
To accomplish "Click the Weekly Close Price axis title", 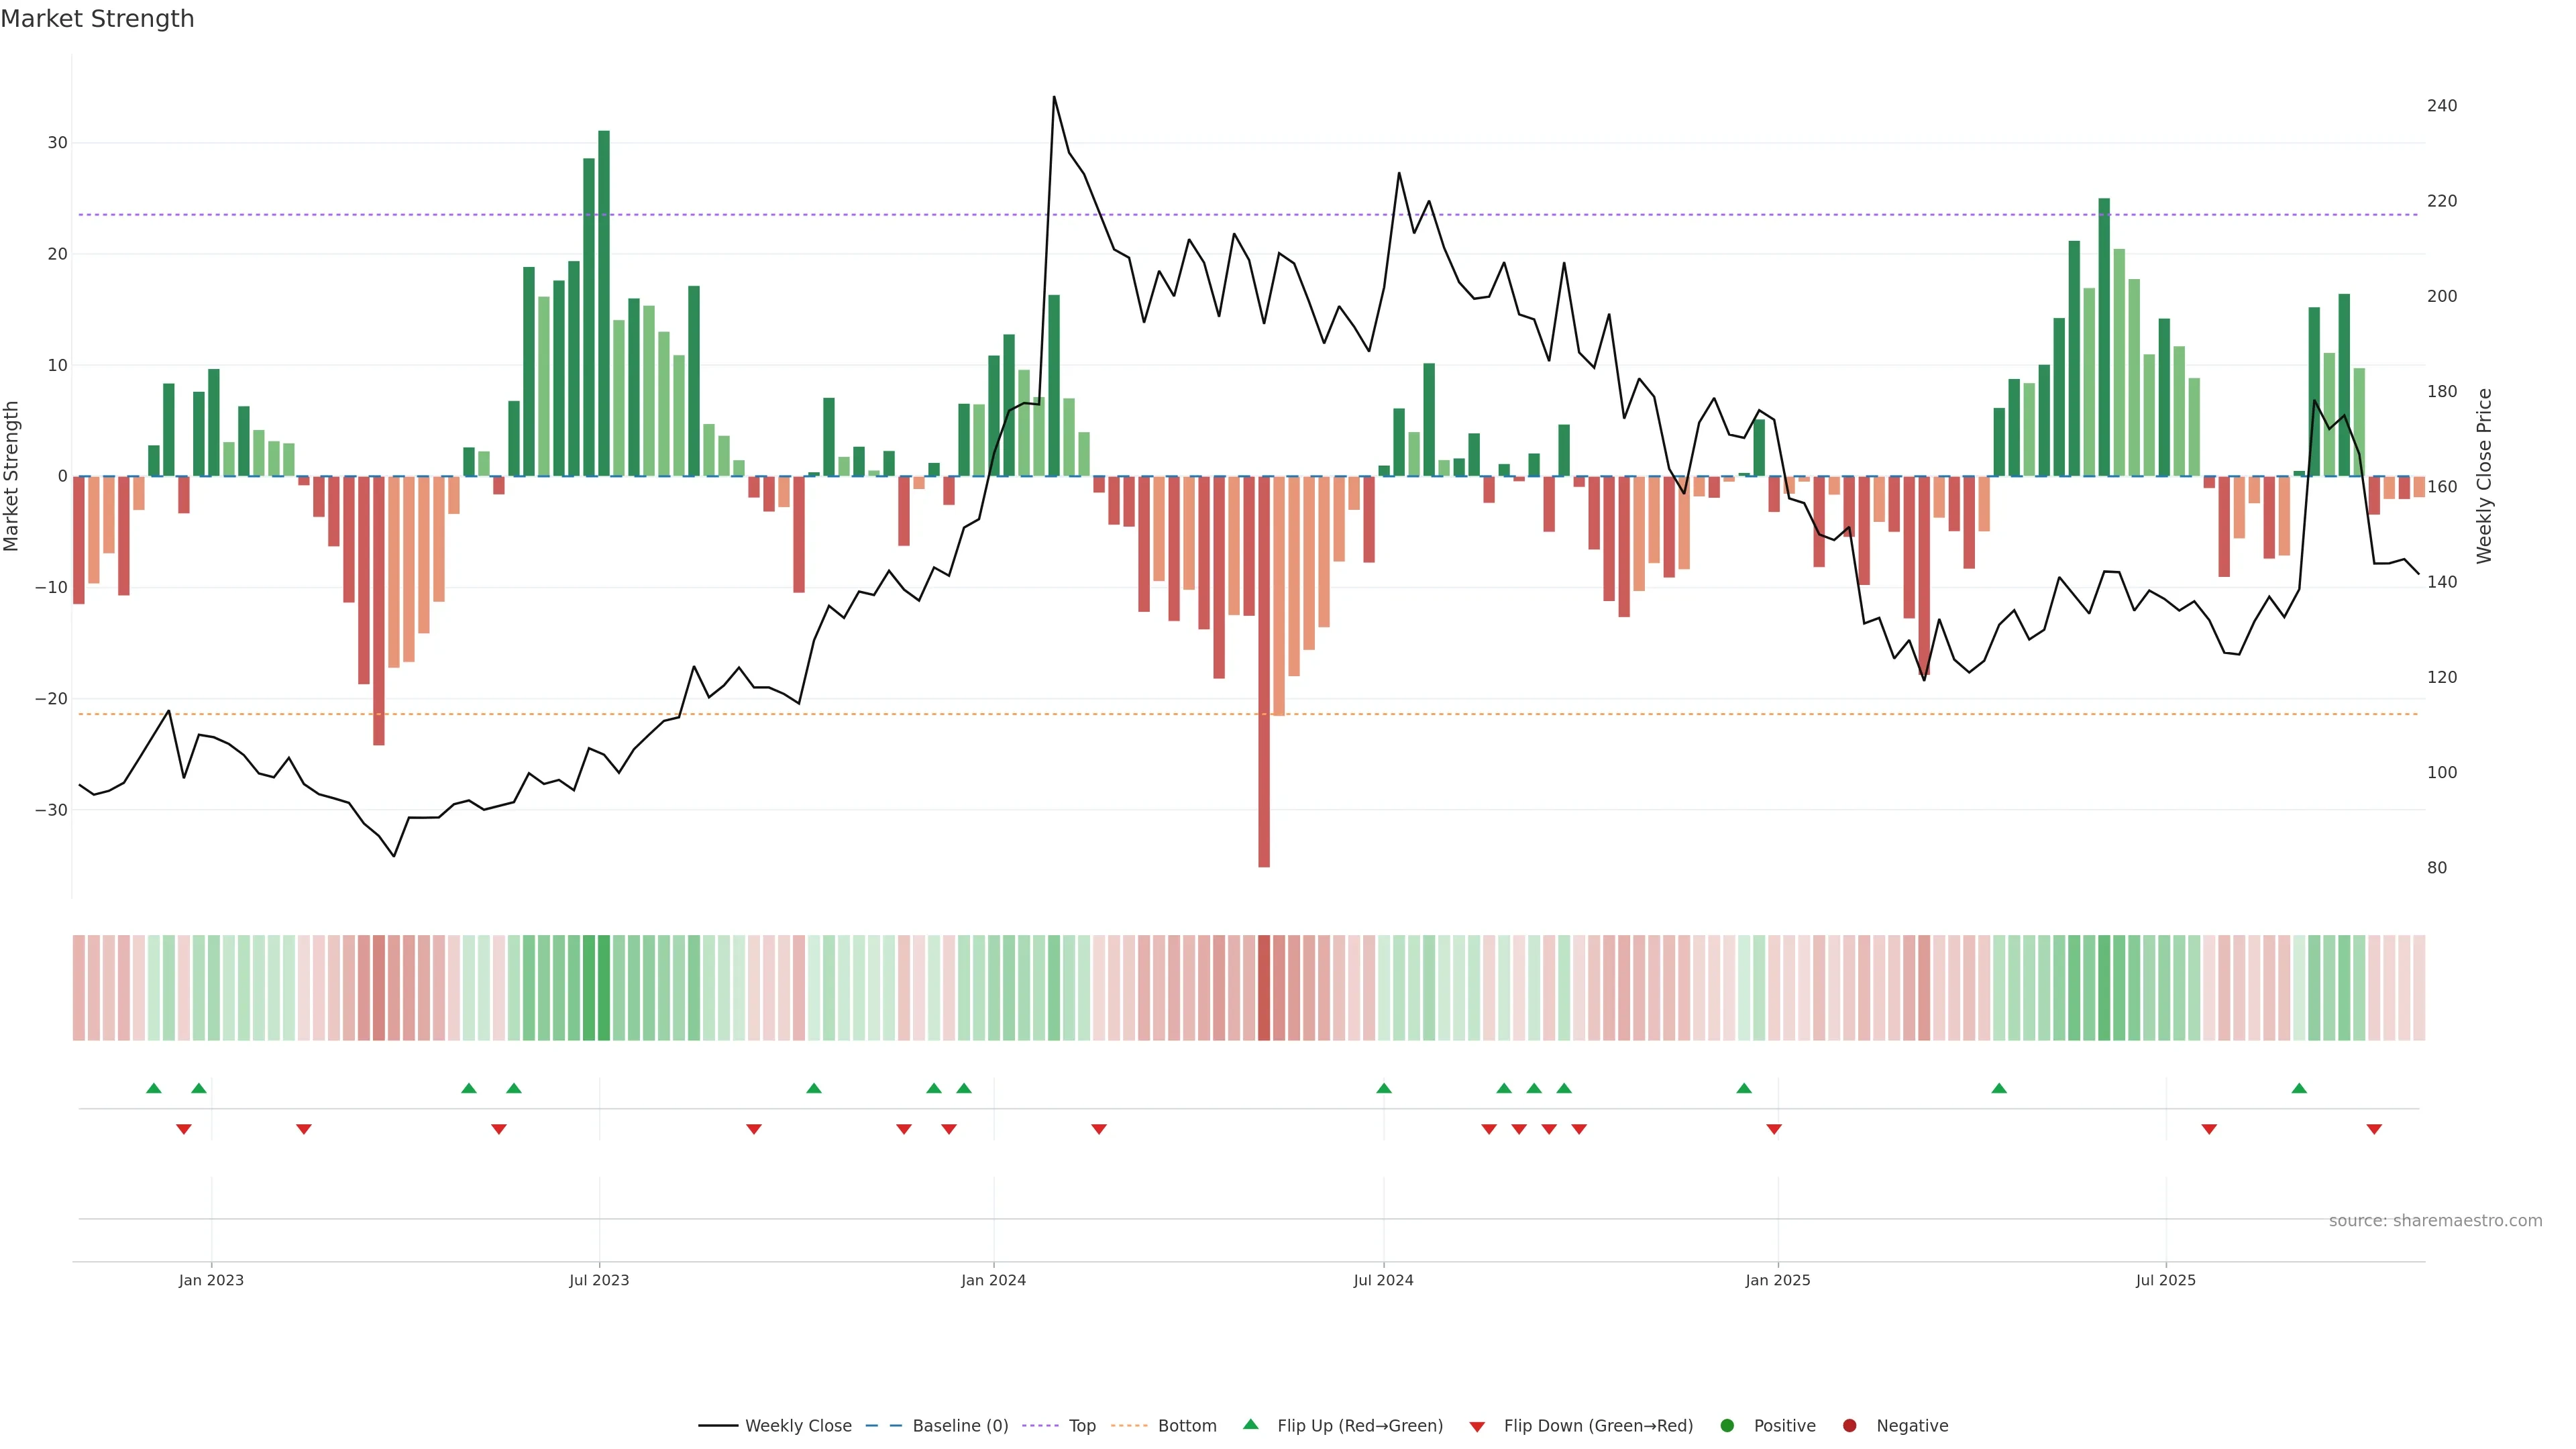I will 2484,476.
